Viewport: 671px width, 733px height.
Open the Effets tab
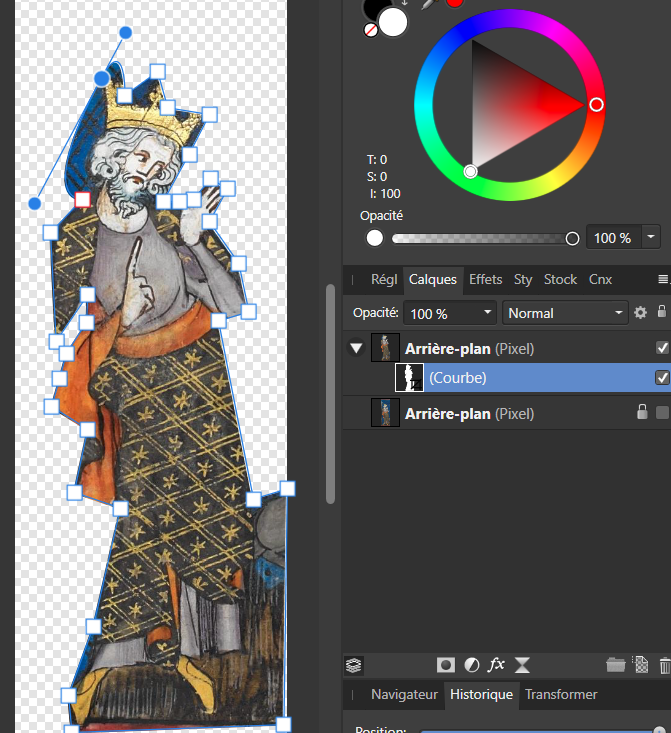485,280
